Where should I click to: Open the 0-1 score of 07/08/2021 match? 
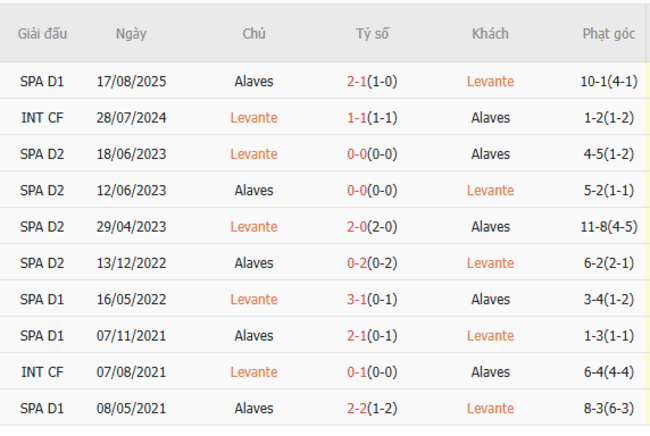tap(357, 372)
